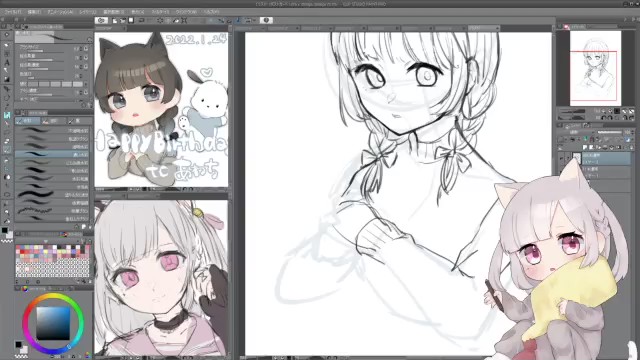
Task: Select transparent color checker below toolbox
Action: 7,241
